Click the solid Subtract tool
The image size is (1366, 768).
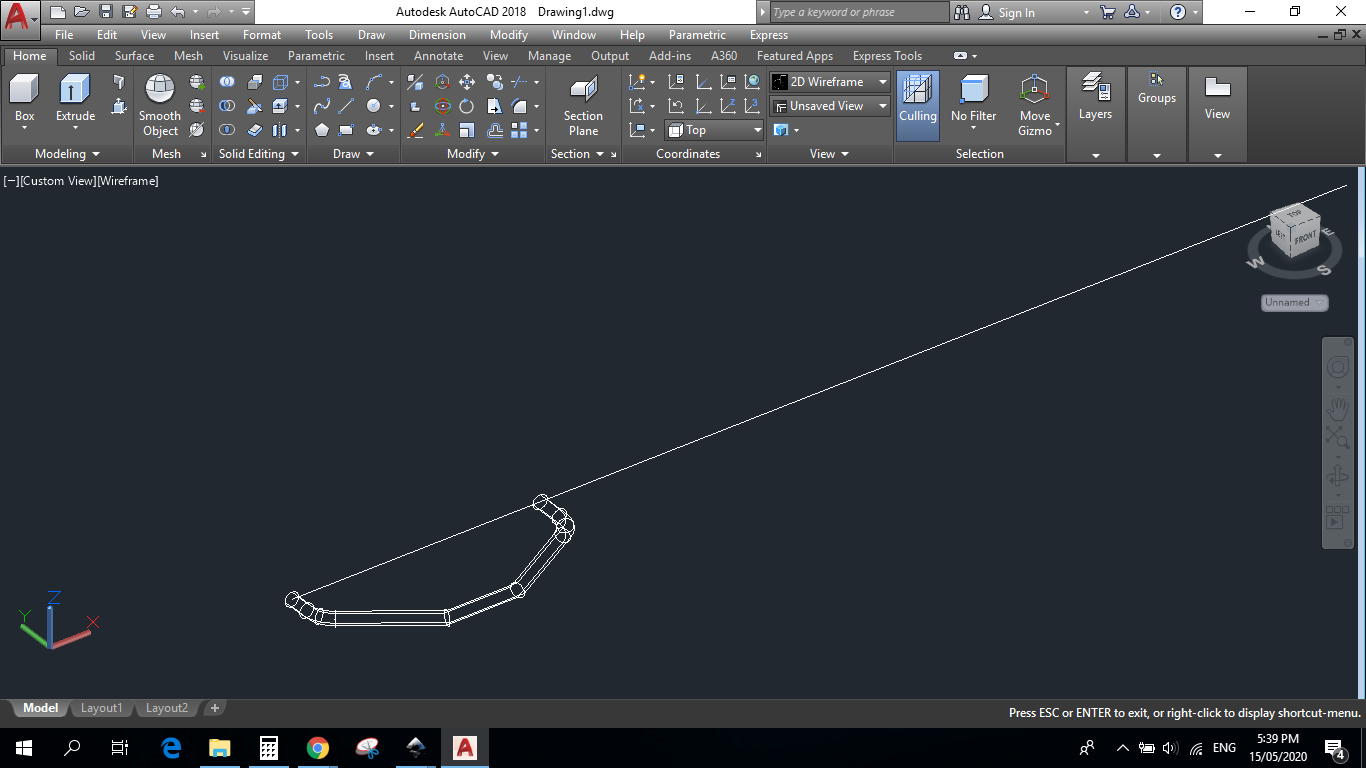click(227, 106)
